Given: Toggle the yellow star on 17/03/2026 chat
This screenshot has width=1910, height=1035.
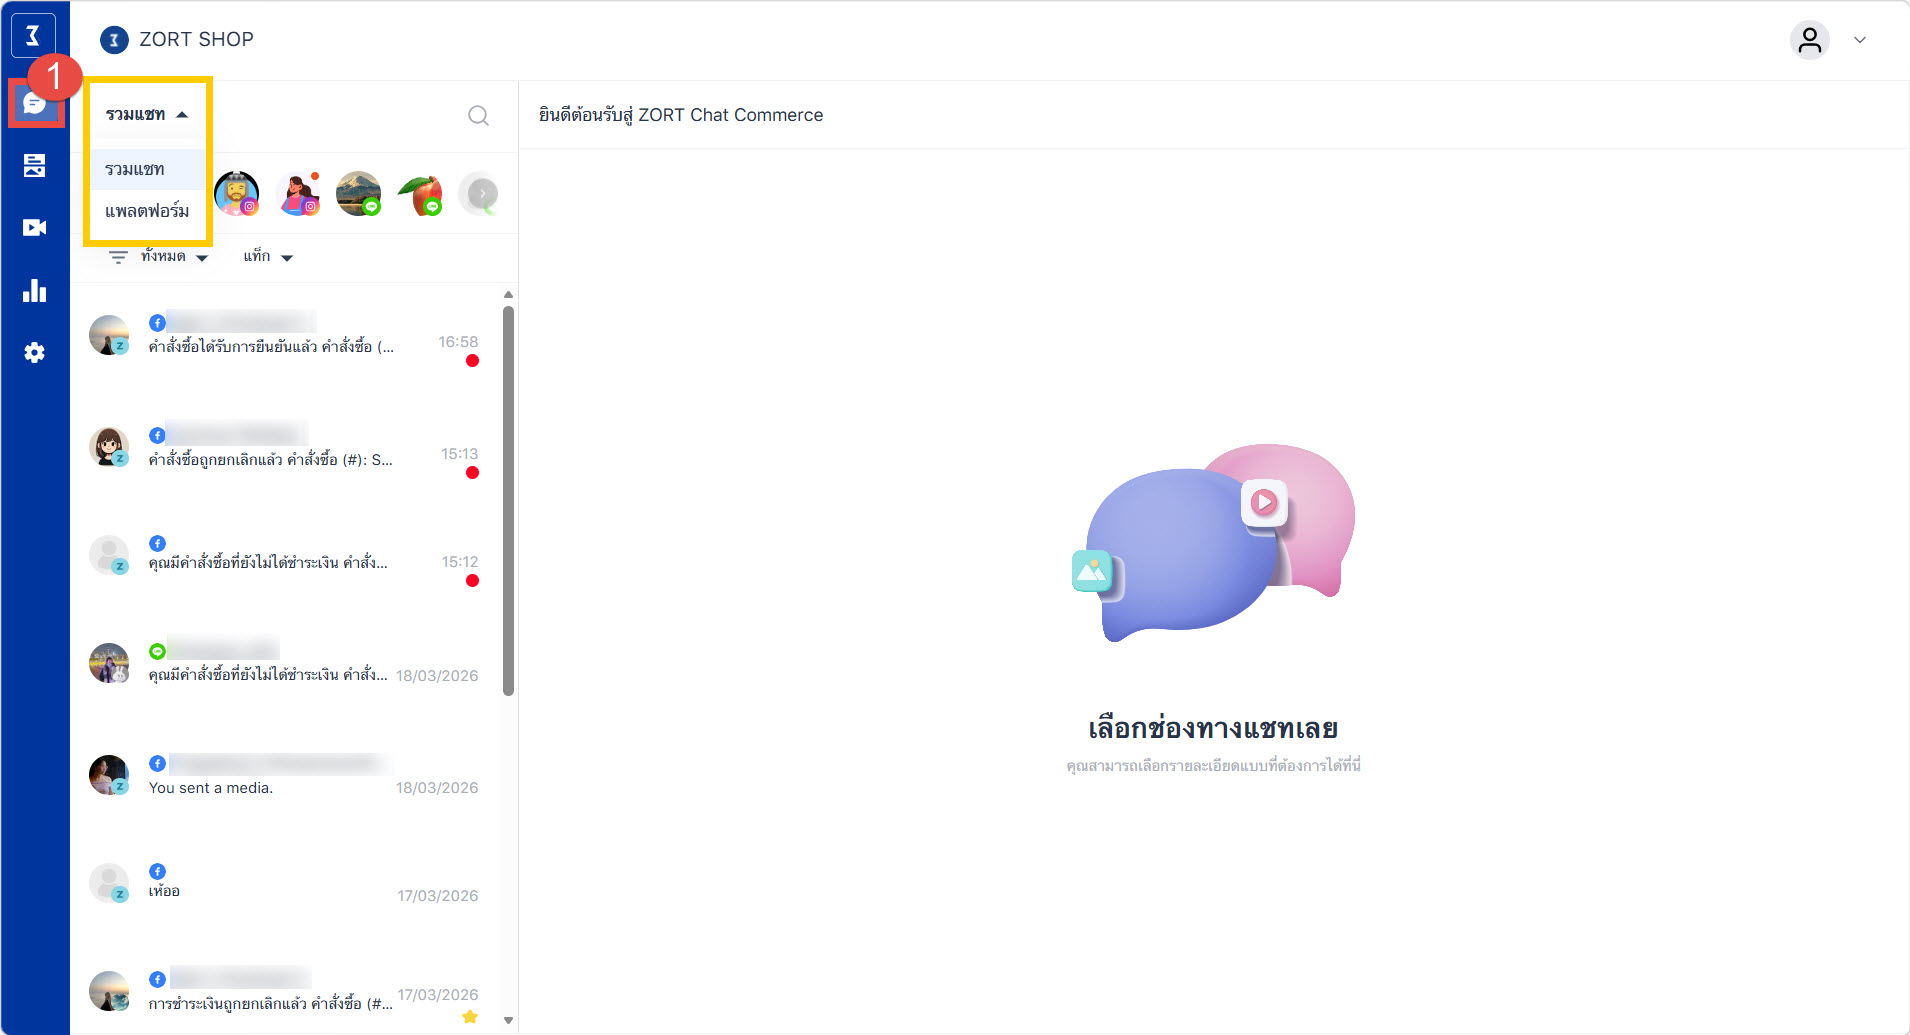Looking at the screenshot, I should pos(470,1017).
